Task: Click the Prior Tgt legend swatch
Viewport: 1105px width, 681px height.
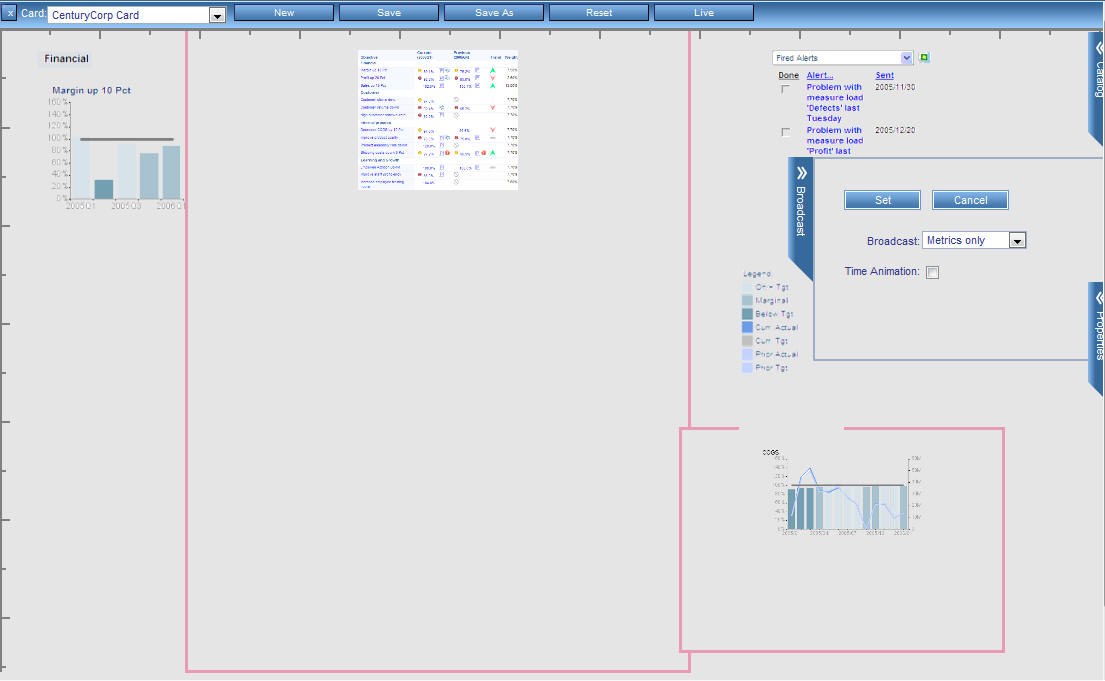Action: [x=747, y=367]
